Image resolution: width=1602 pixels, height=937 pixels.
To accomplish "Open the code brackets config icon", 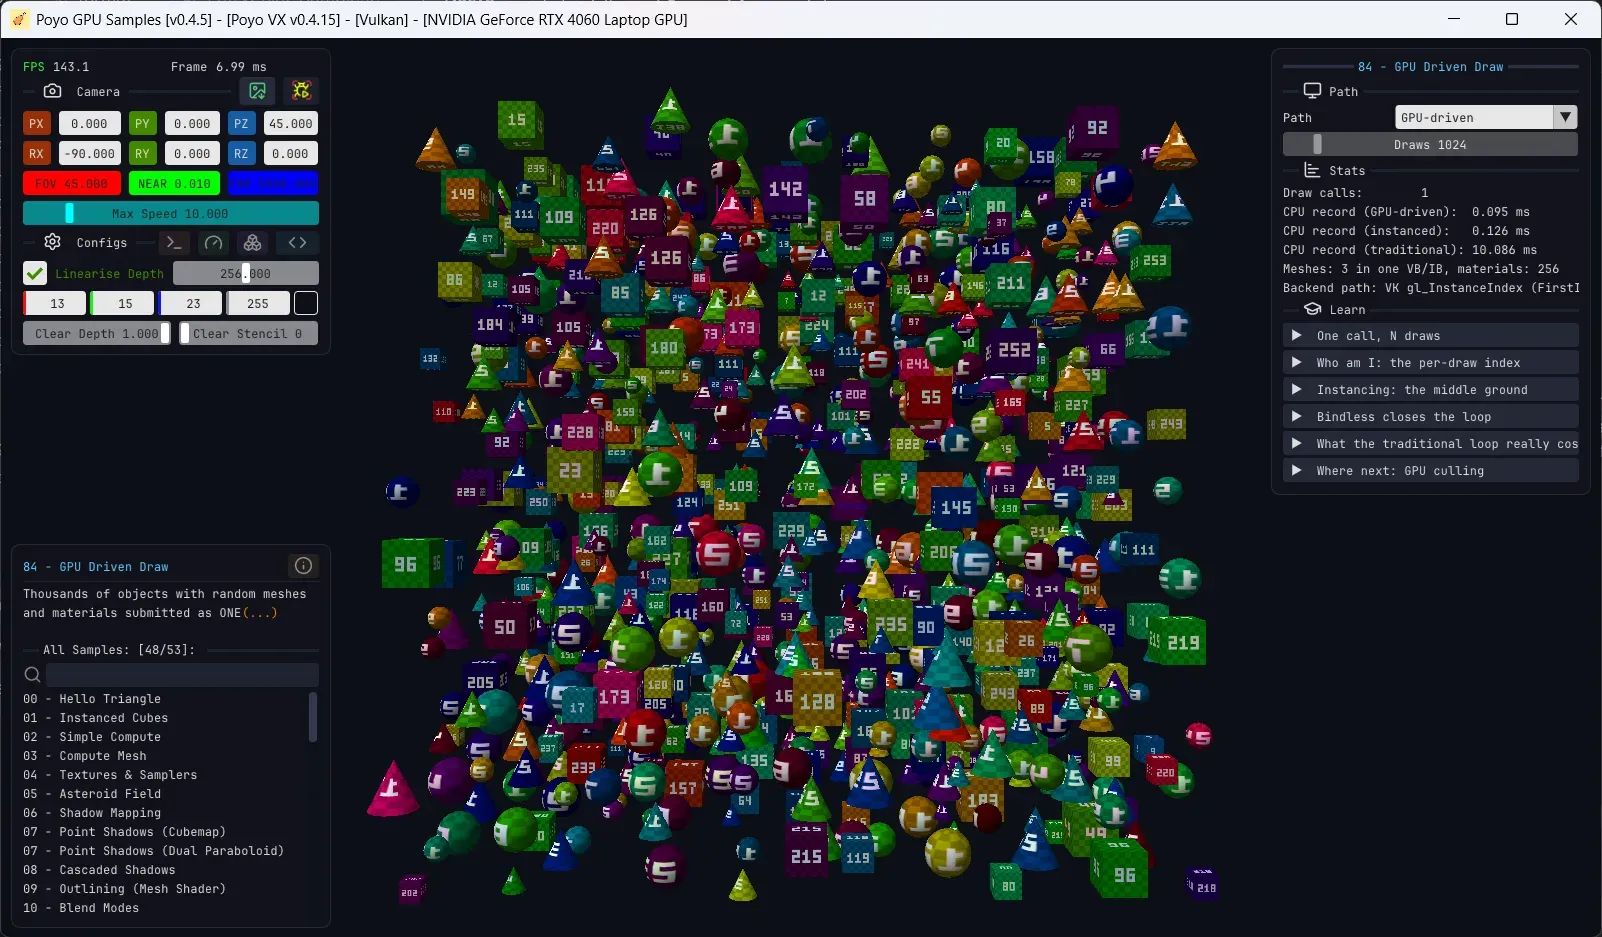I will click(297, 243).
